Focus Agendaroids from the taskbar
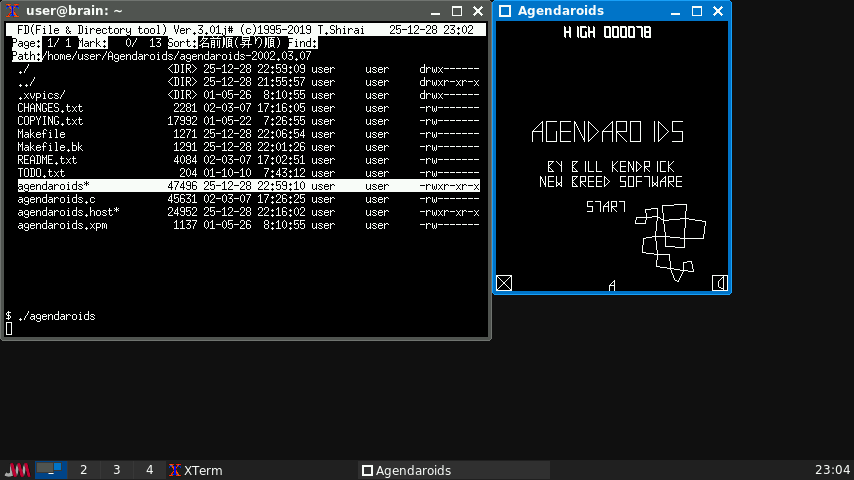Viewport: 854px width, 480px height. [x=406, y=470]
